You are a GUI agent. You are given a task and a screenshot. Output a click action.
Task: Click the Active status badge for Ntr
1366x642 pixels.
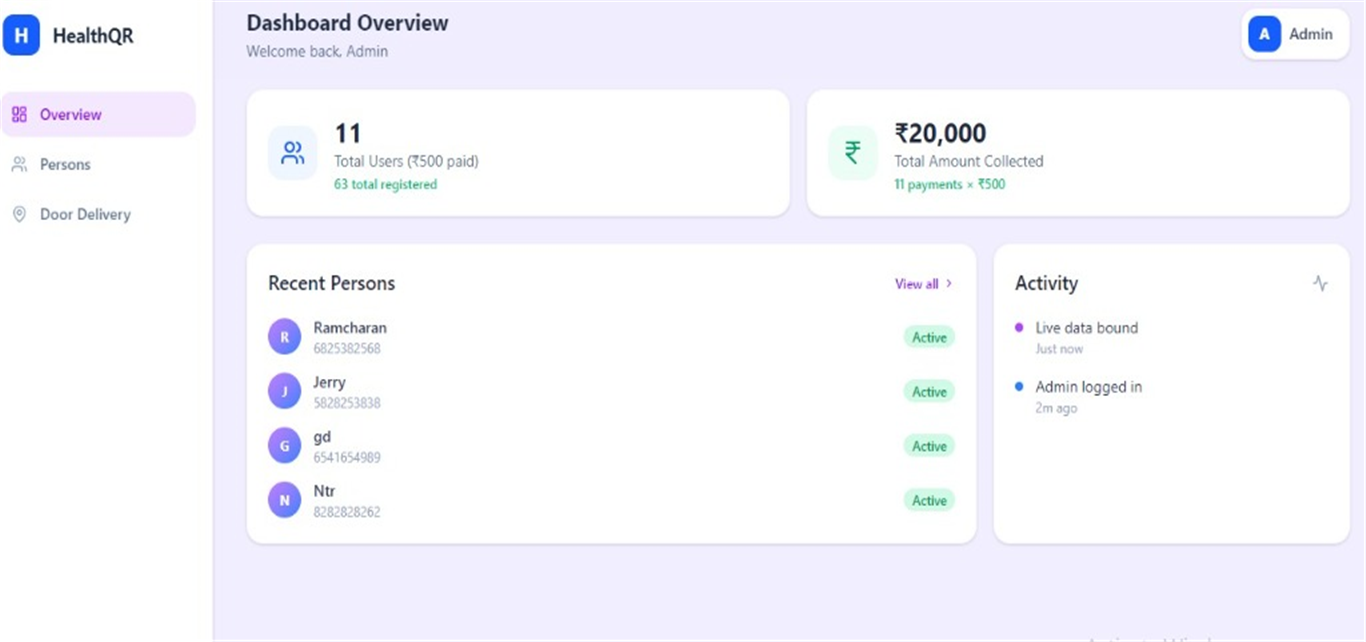[x=929, y=500]
